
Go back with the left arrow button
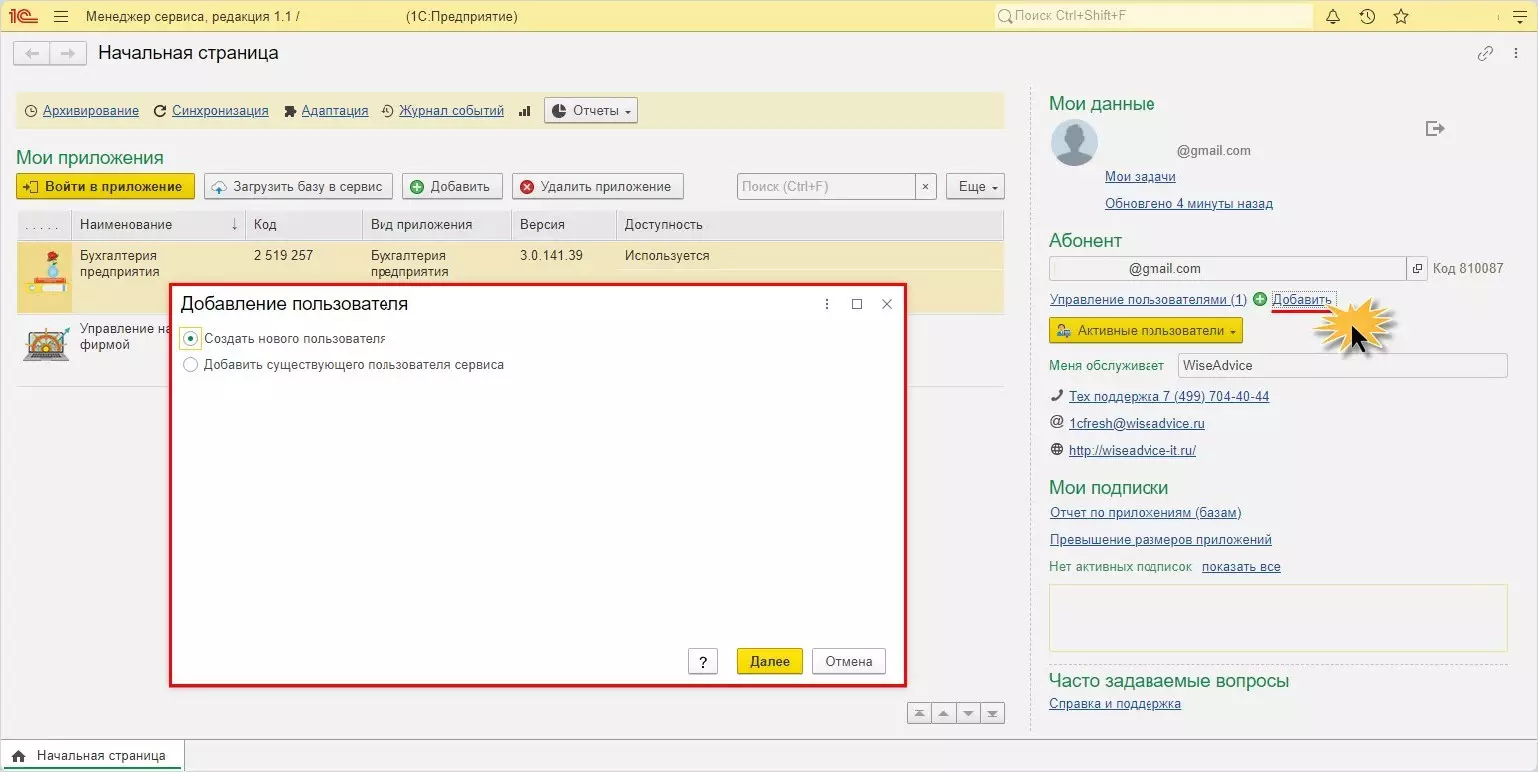[x=33, y=53]
